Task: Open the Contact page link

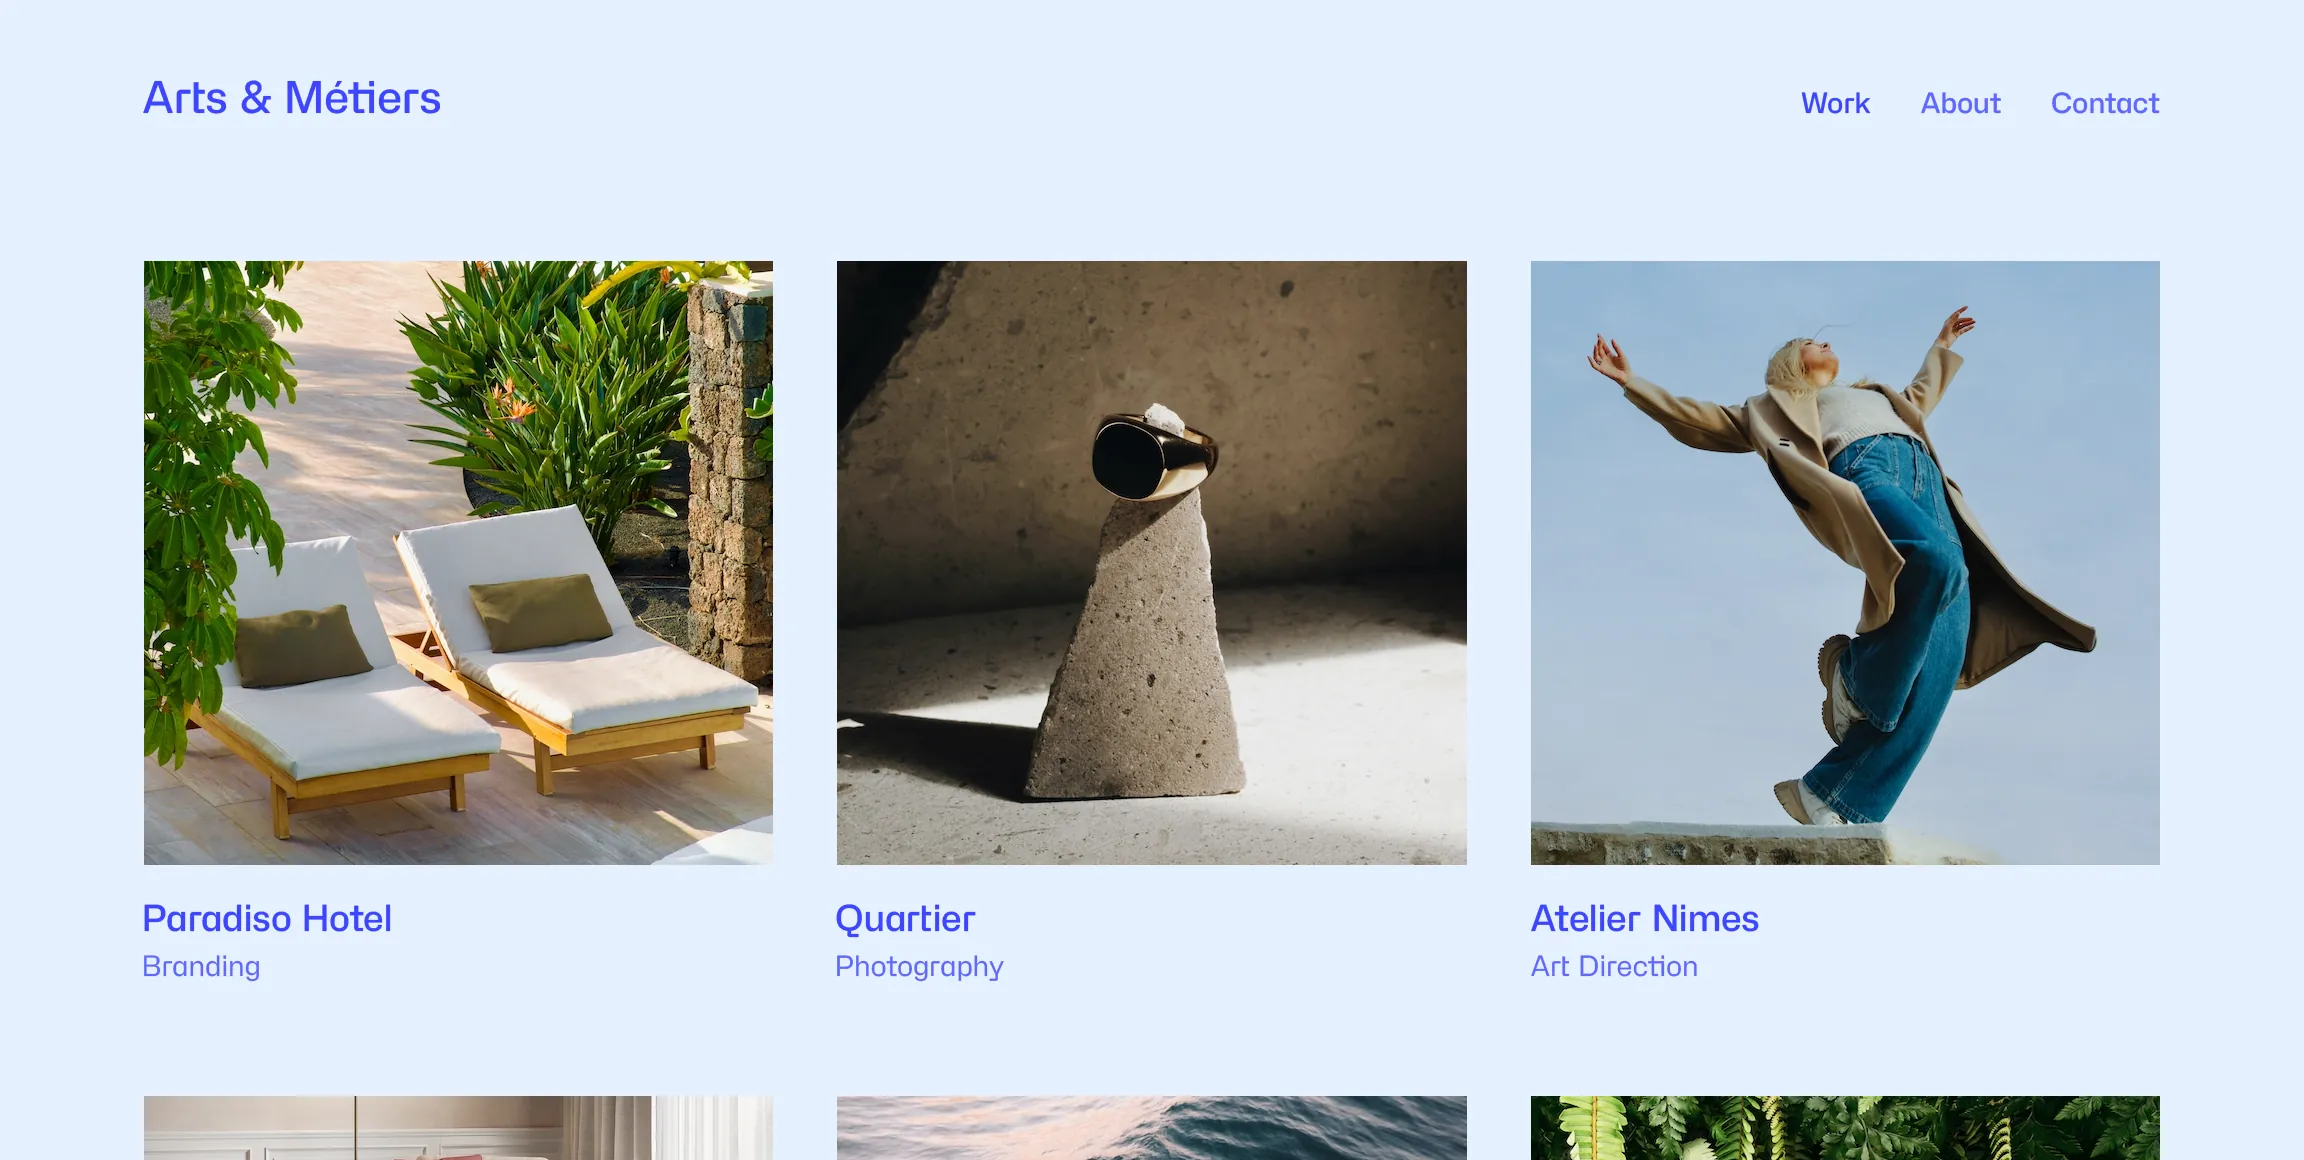Action: [x=2105, y=103]
